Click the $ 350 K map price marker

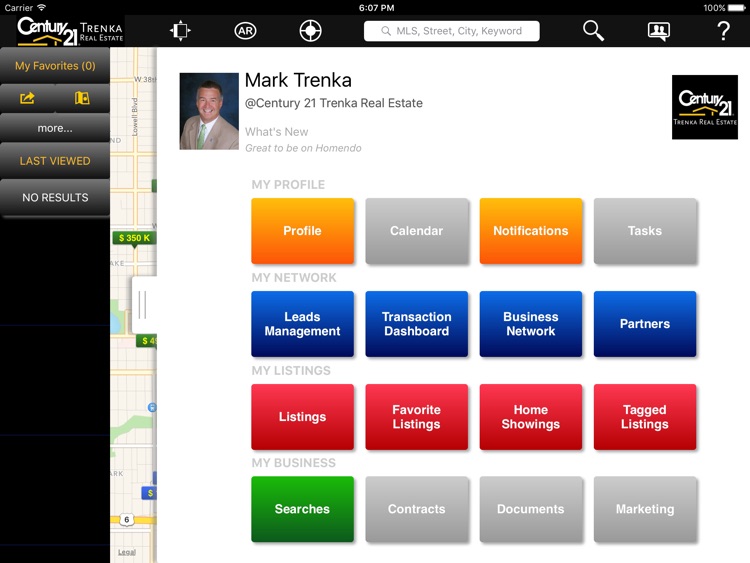[134, 238]
